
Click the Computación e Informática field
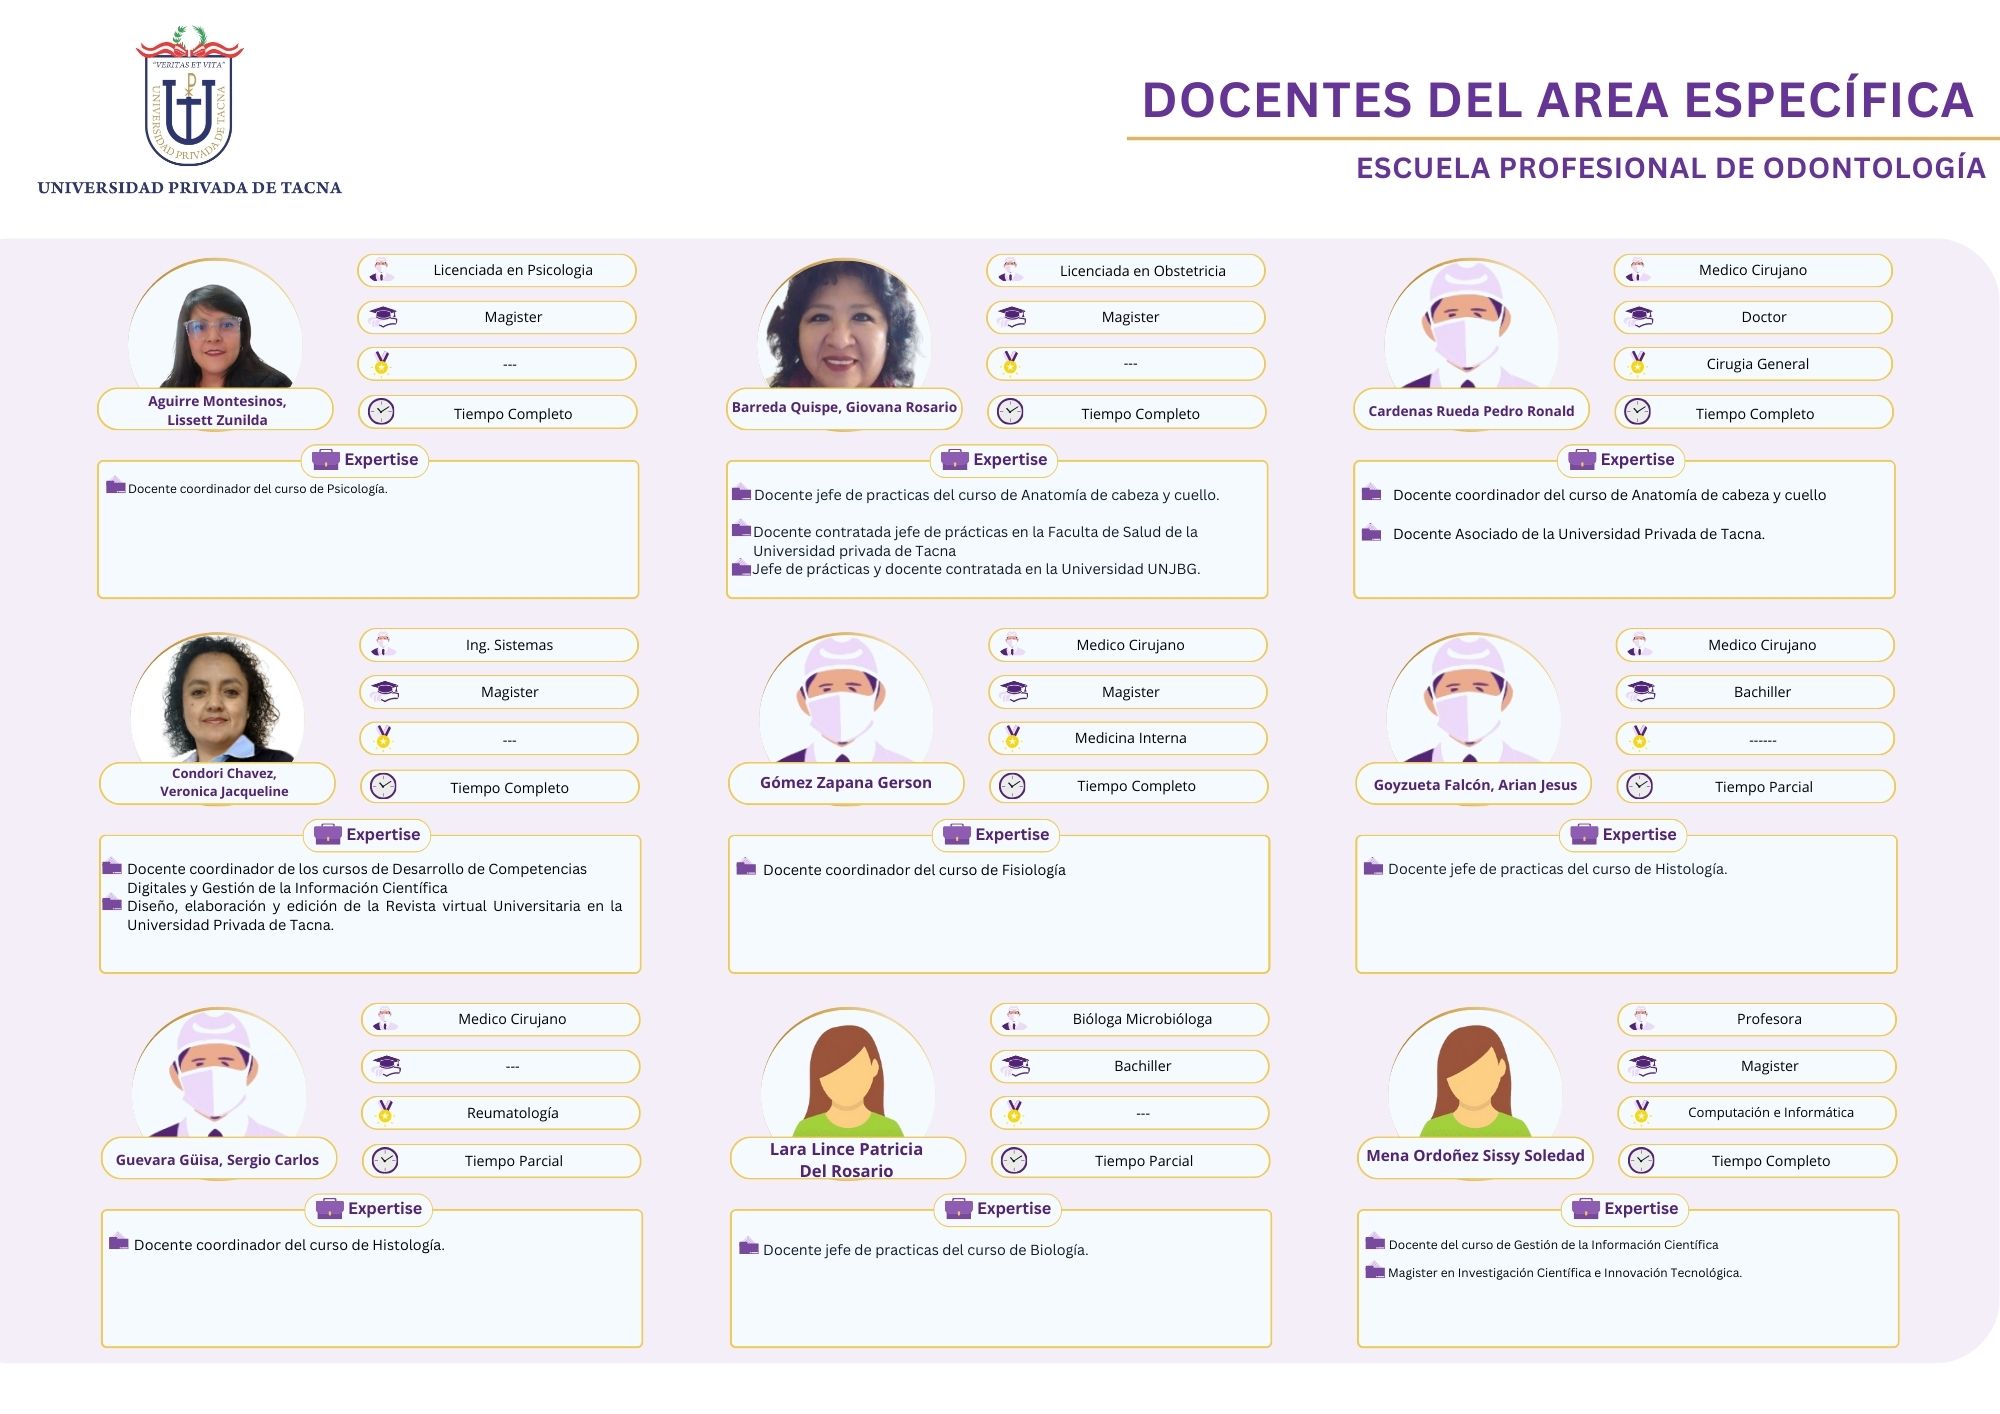pyautogui.click(x=1757, y=1112)
